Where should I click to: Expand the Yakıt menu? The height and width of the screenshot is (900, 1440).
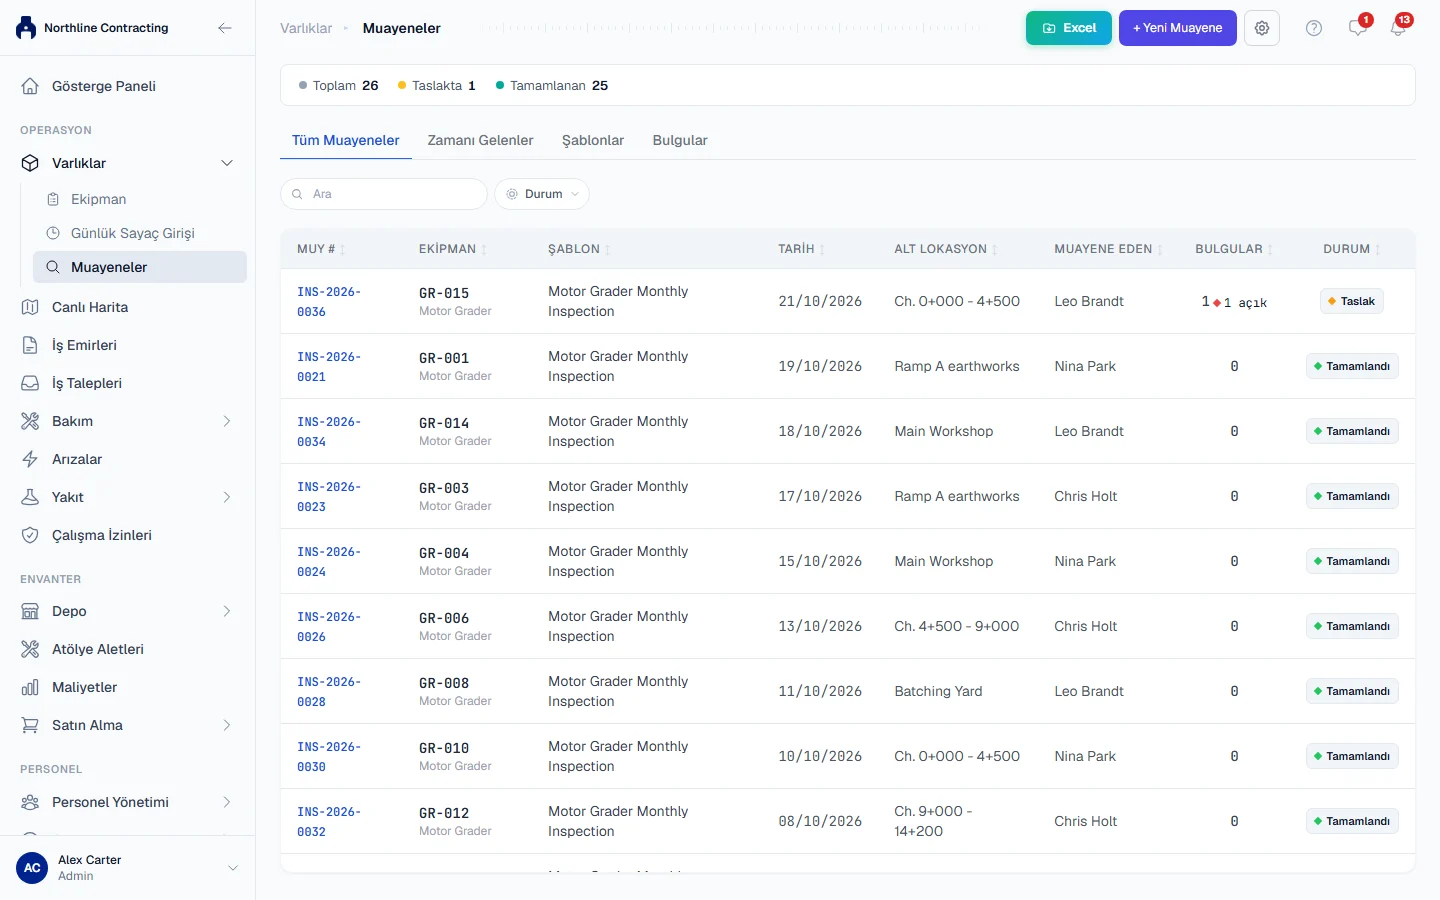(227, 497)
